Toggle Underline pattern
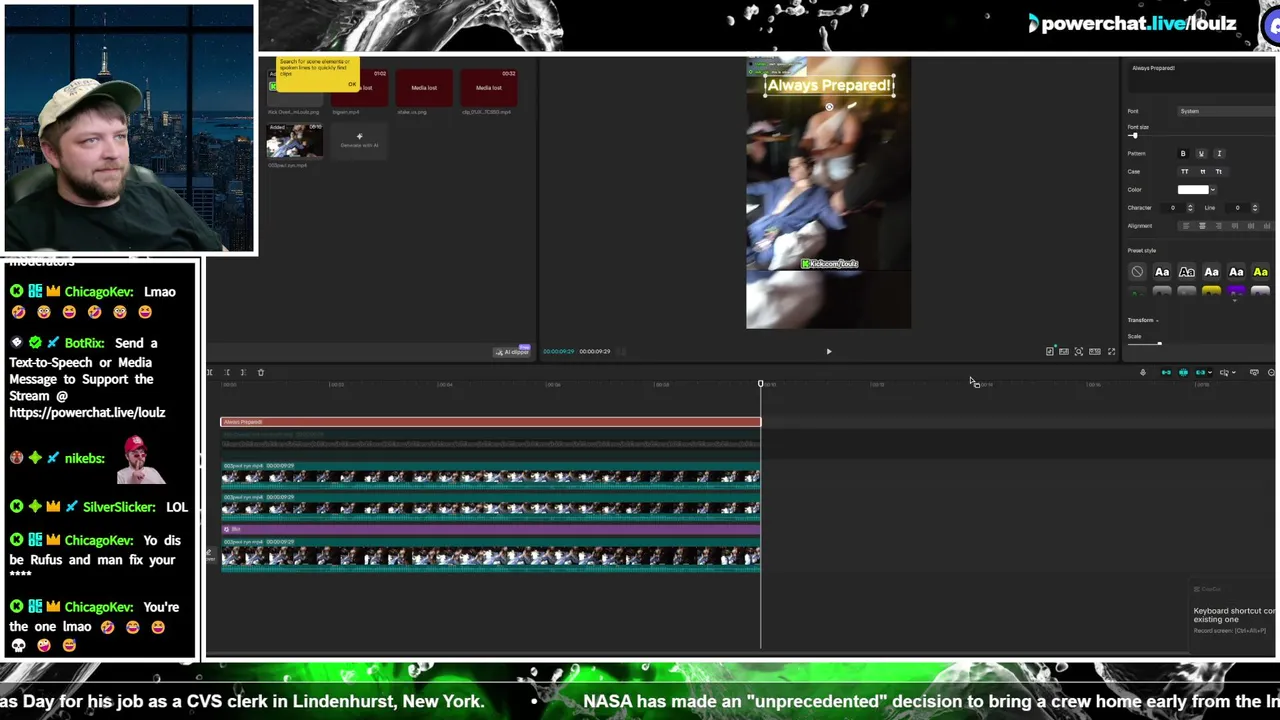Screen dimensions: 1280x720 click(1201, 154)
